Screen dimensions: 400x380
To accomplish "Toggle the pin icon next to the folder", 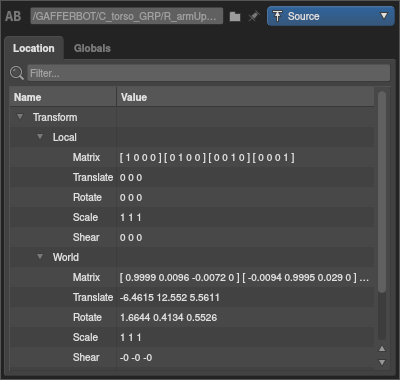I will [x=254, y=16].
